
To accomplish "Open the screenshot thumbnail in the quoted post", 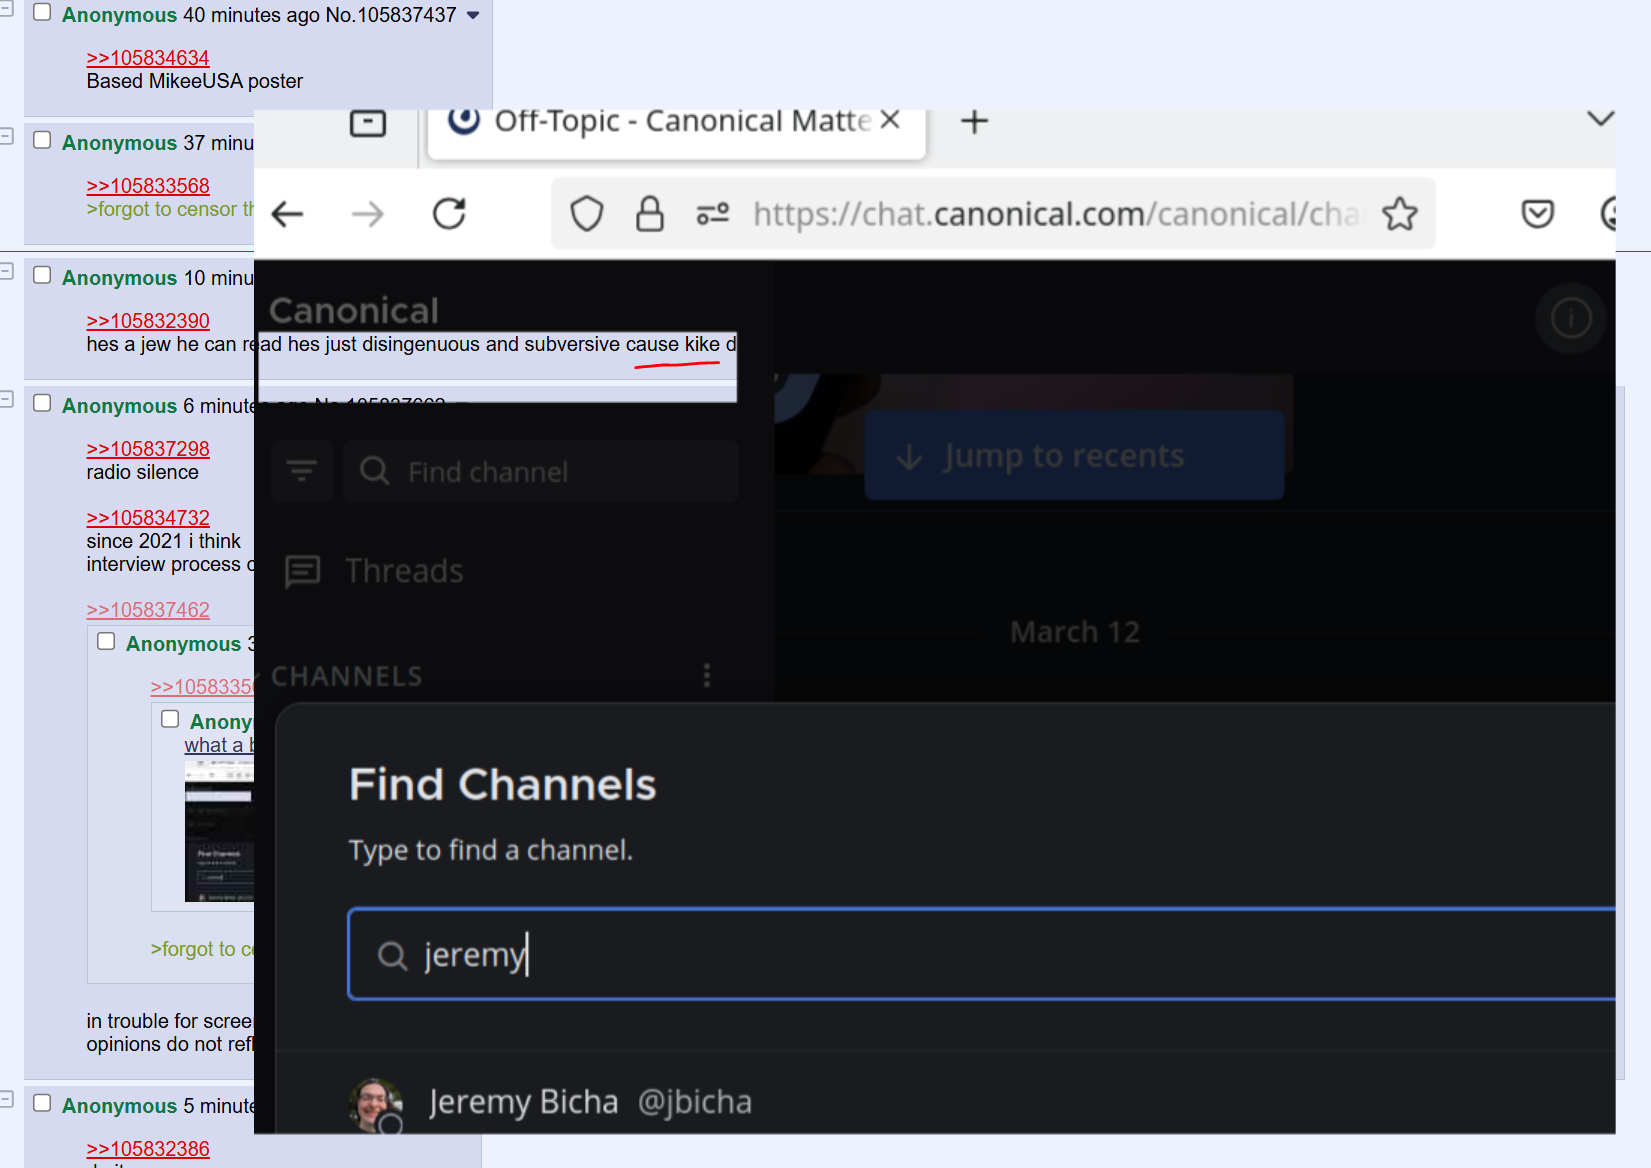I will (219, 831).
